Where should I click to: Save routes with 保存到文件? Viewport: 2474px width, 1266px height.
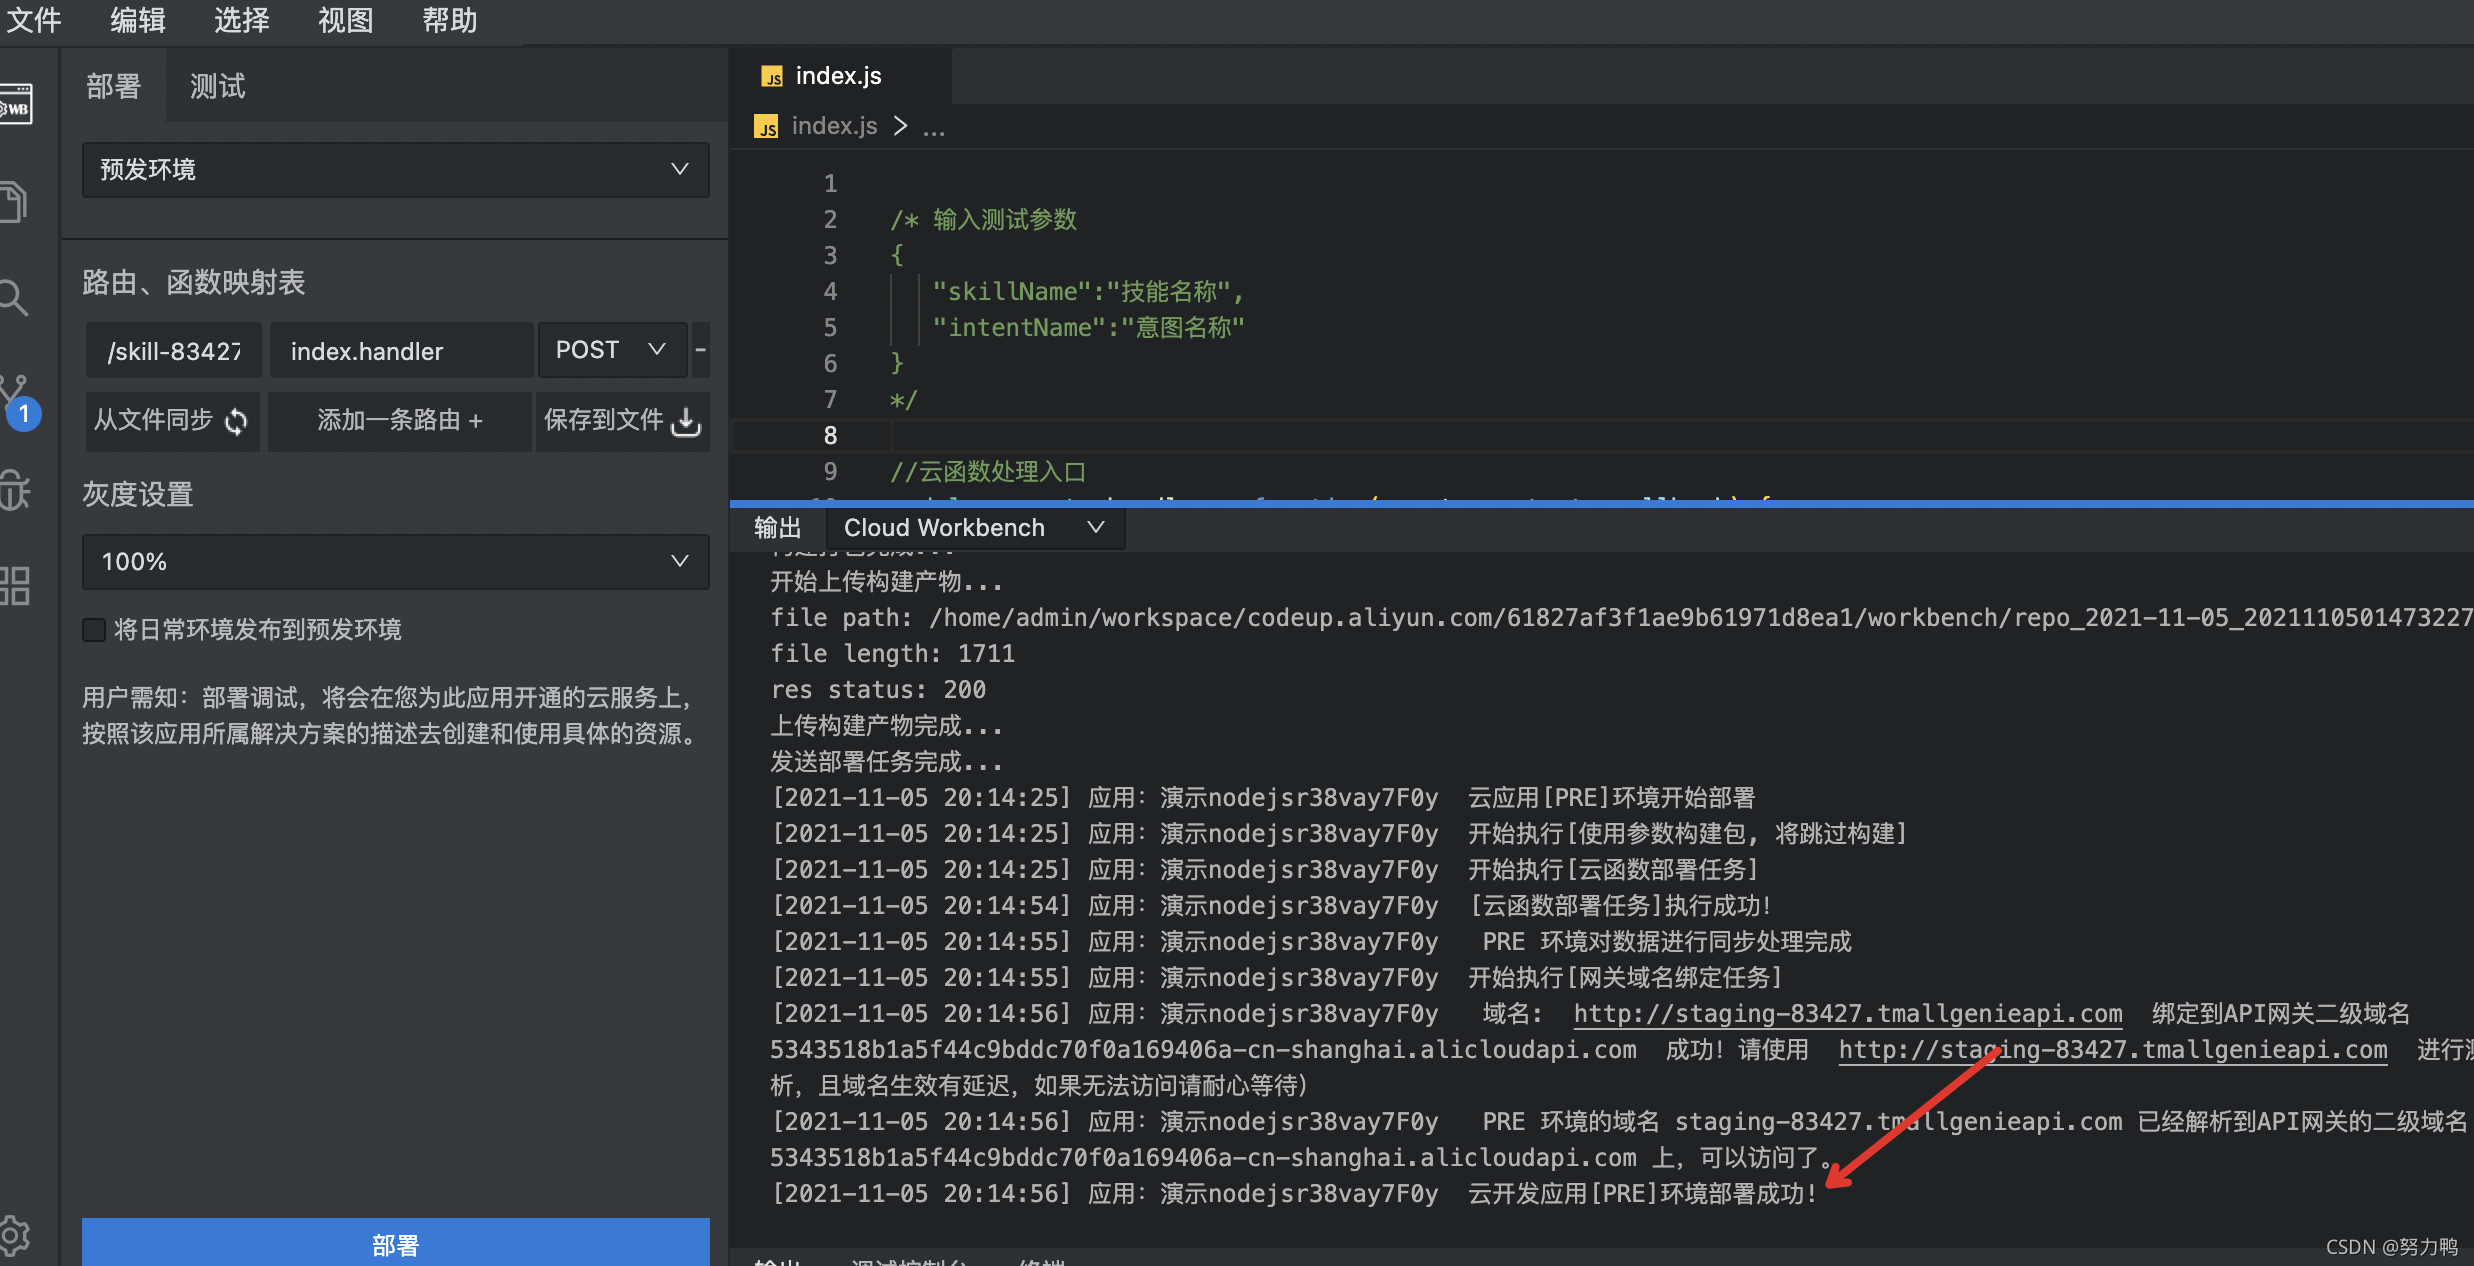623,421
